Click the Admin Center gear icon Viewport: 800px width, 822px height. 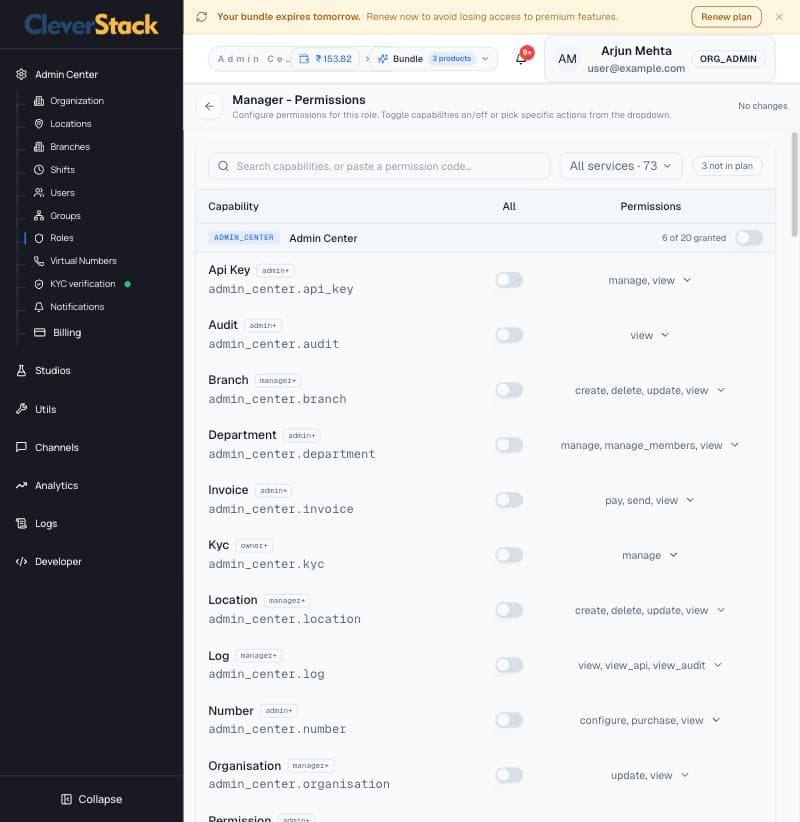[x=21, y=74]
